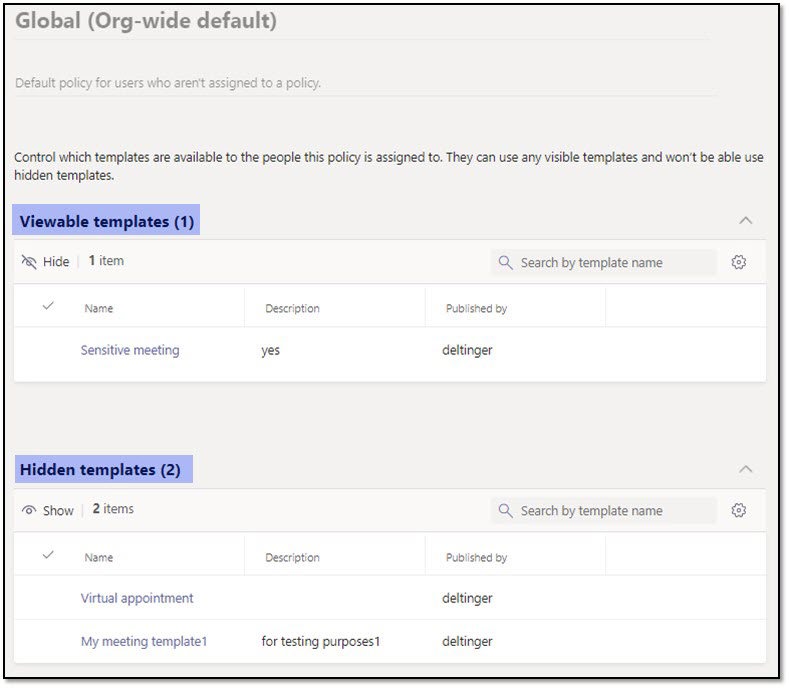789x688 pixels.
Task: Sort Viewable templates by Published by column
Action: (x=476, y=309)
